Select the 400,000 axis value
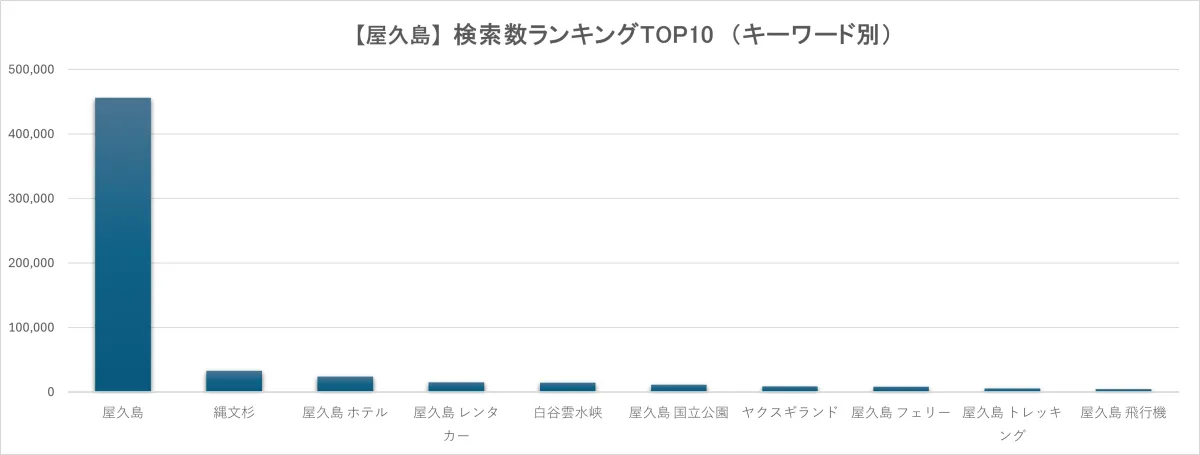This screenshot has width=1200, height=455. pyautogui.click(x=34, y=134)
